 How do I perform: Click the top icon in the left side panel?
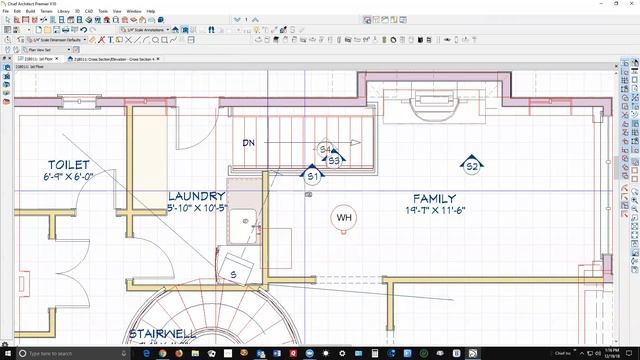point(7,67)
